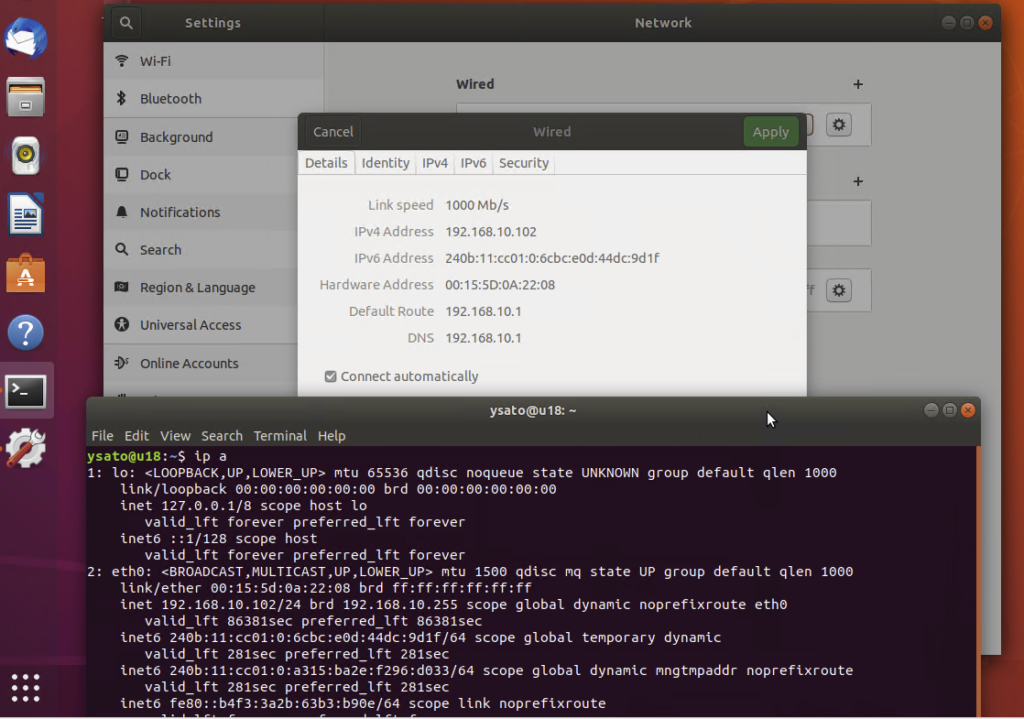Switch to the Security tab
1024x719 pixels.
[x=523, y=163]
